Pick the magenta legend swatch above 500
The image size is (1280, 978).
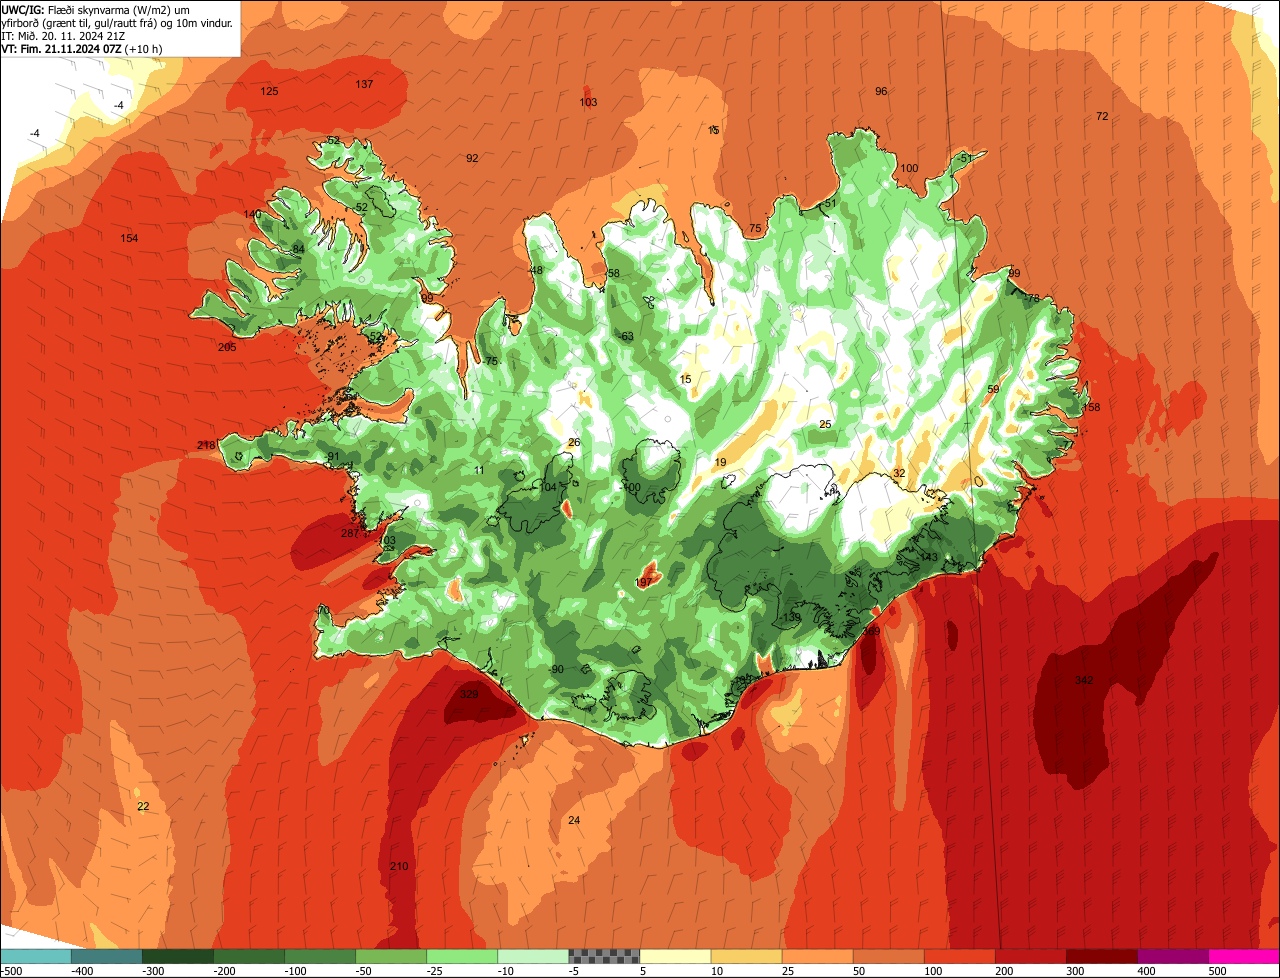pyautogui.click(x=1244, y=956)
